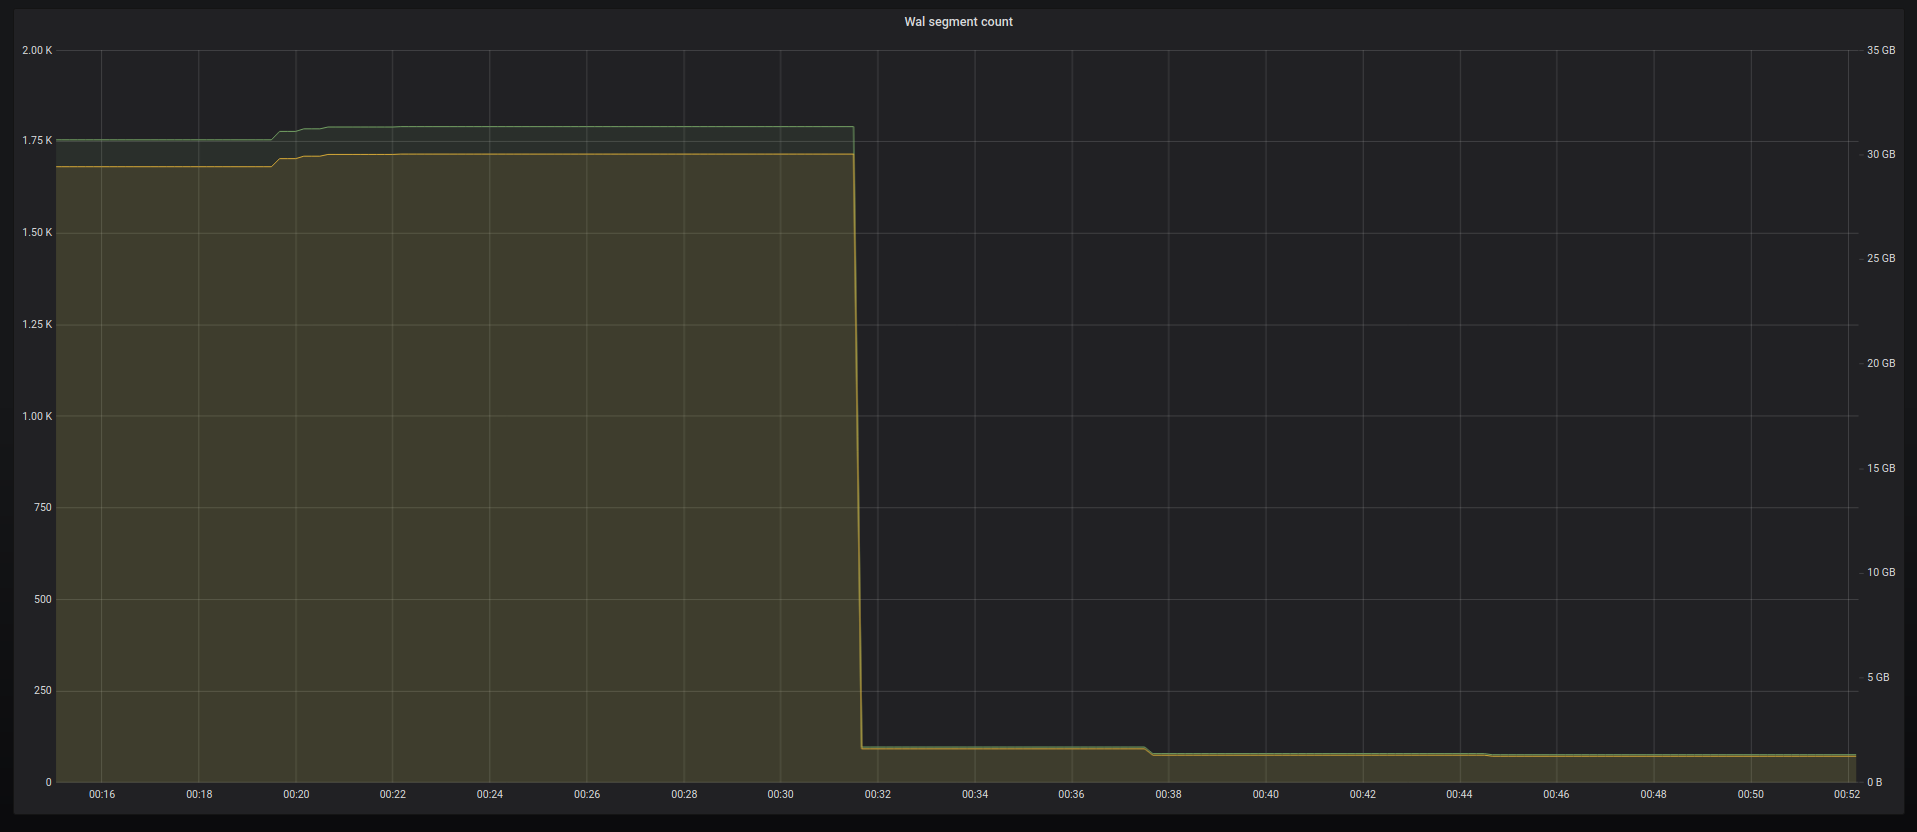Select the "00:20" time label
Viewport: 1917px width, 832px height.
click(296, 795)
